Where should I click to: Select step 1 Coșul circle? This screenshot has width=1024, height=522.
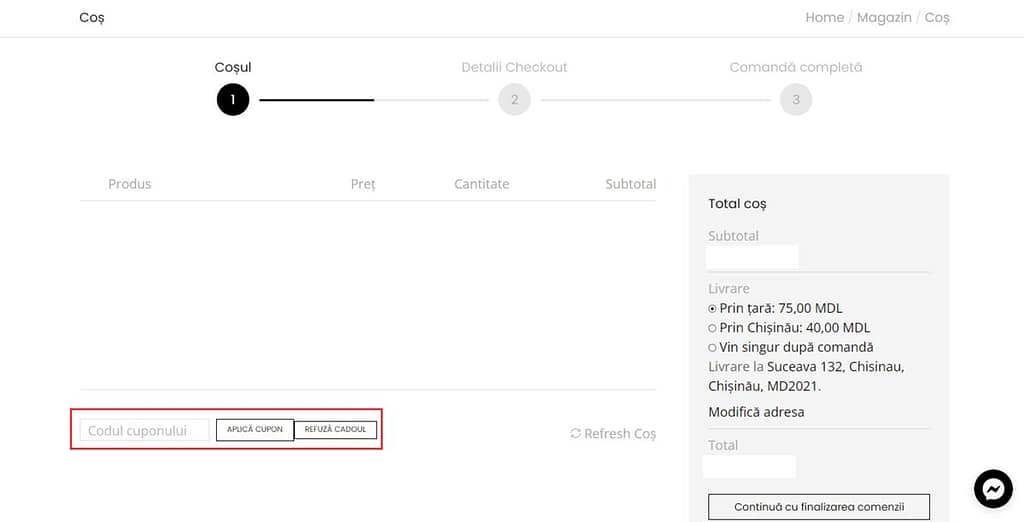[233, 100]
